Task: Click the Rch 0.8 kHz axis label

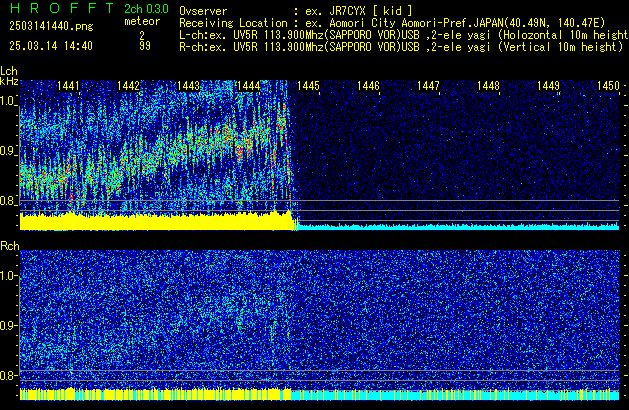Action: click(x=8, y=375)
